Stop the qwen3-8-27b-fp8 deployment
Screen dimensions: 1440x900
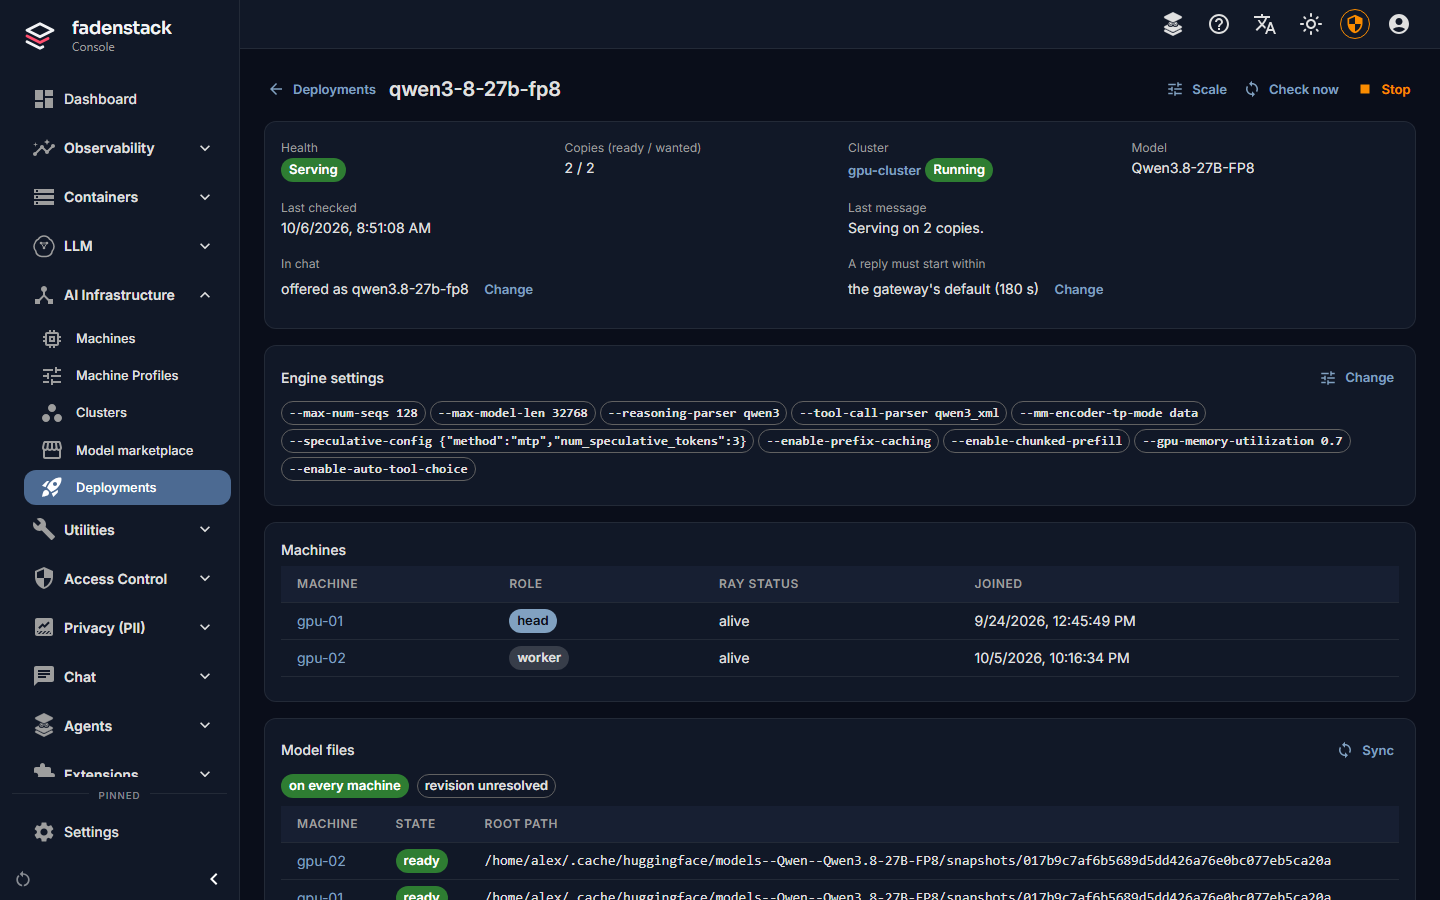coord(1385,89)
